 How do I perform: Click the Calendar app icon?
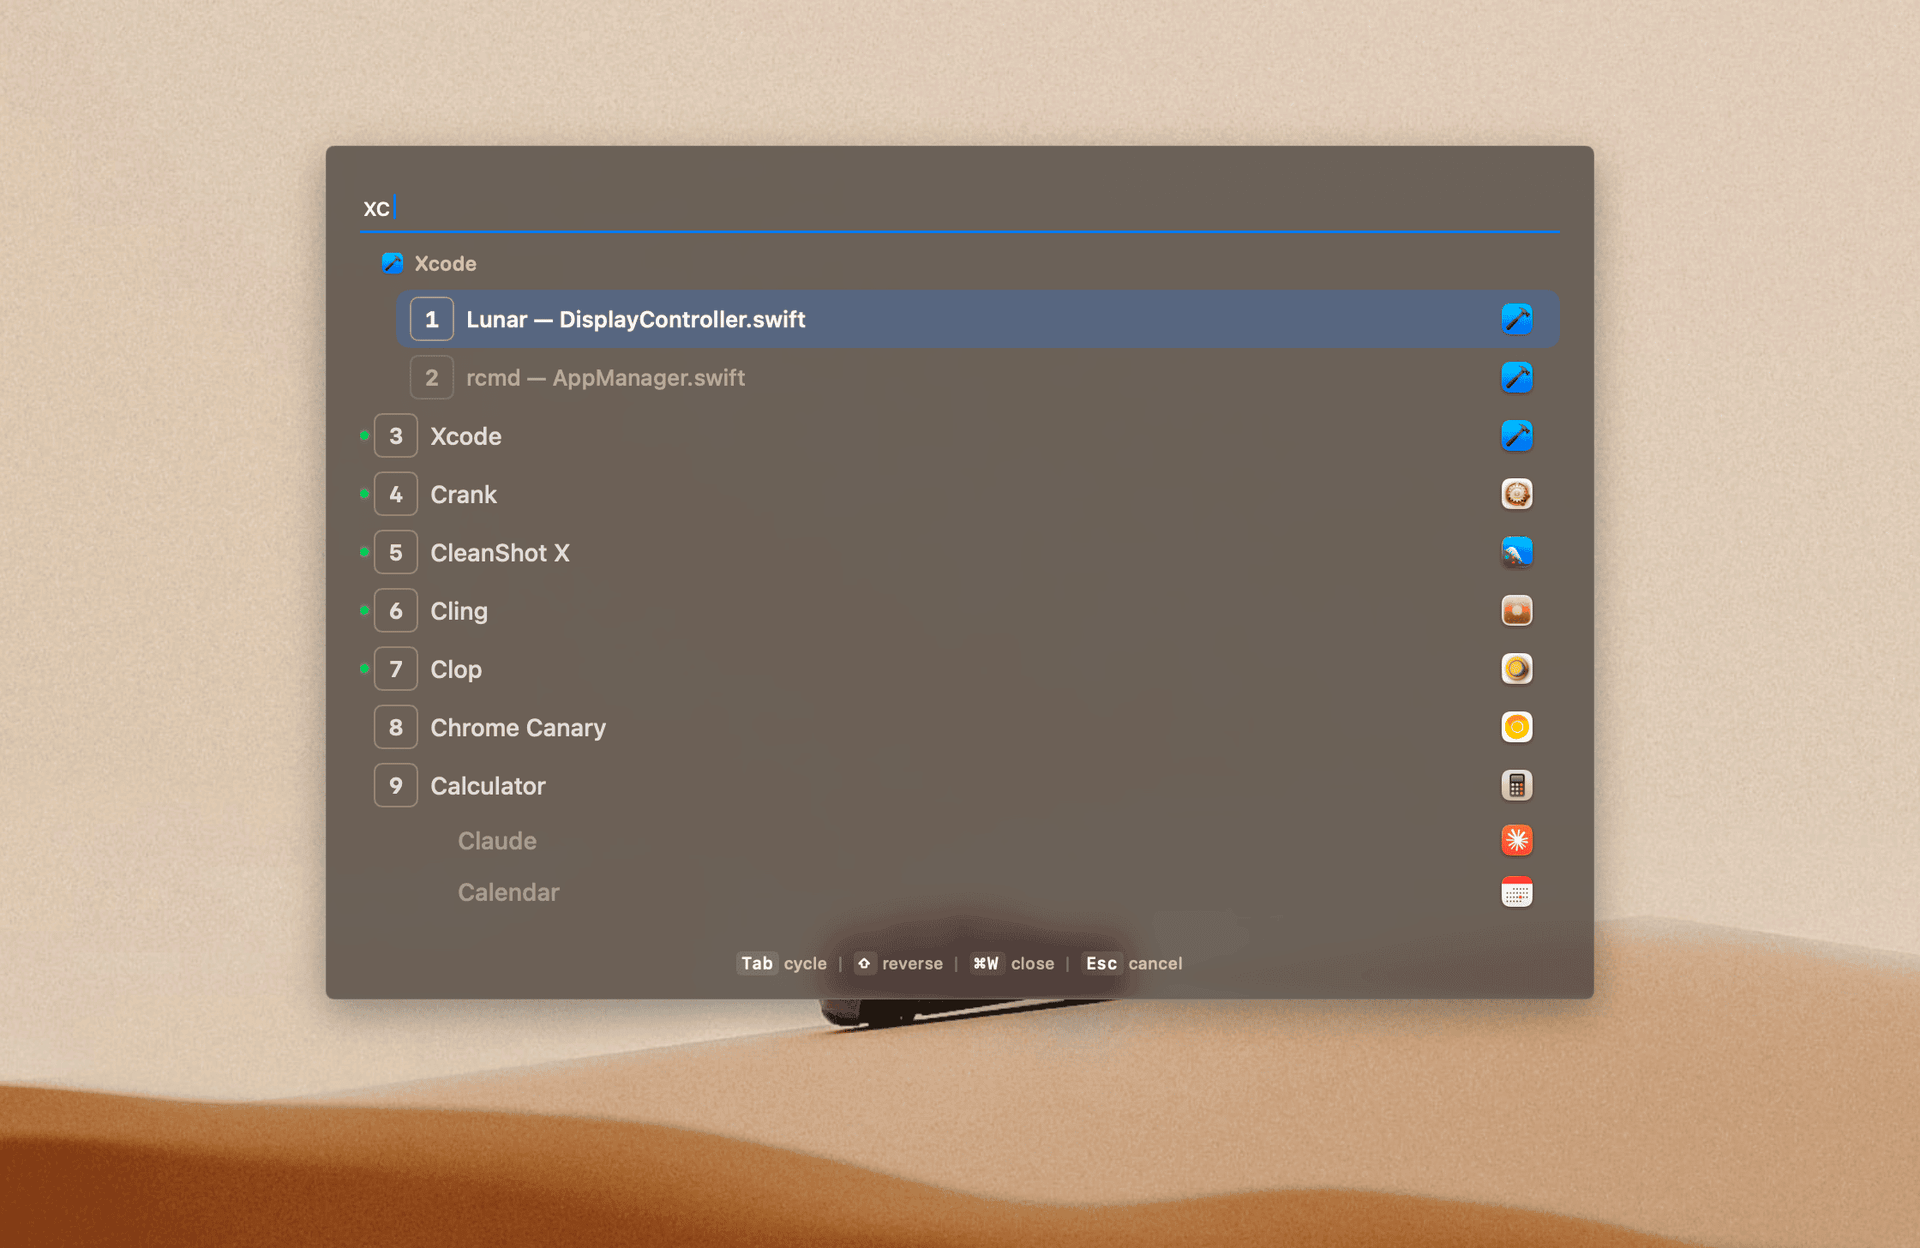(1516, 892)
